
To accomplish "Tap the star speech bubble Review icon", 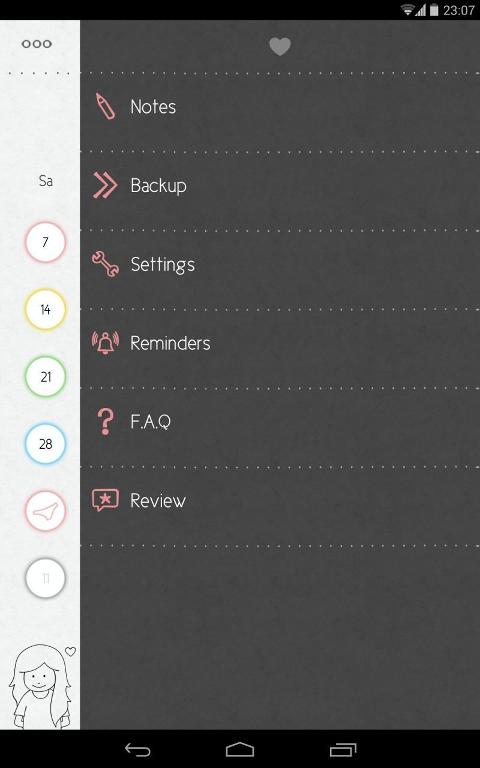I will tap(105, 500).
